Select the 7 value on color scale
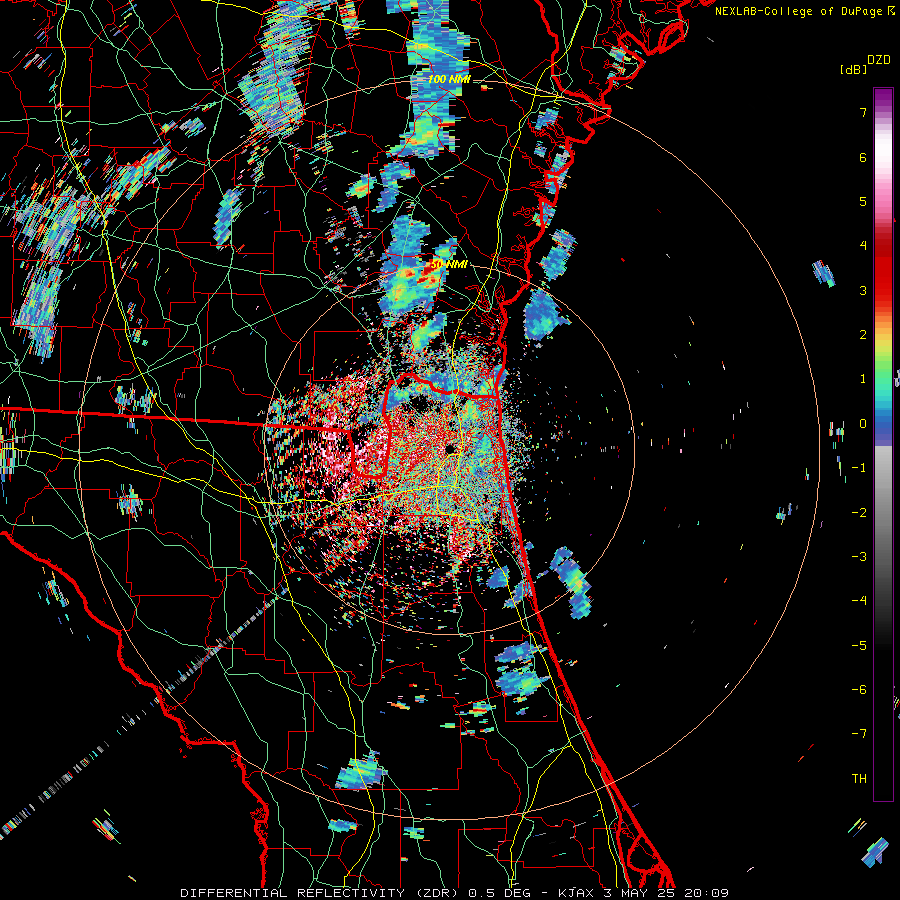The width and height of the screenshot is (900, 900). 863,112
